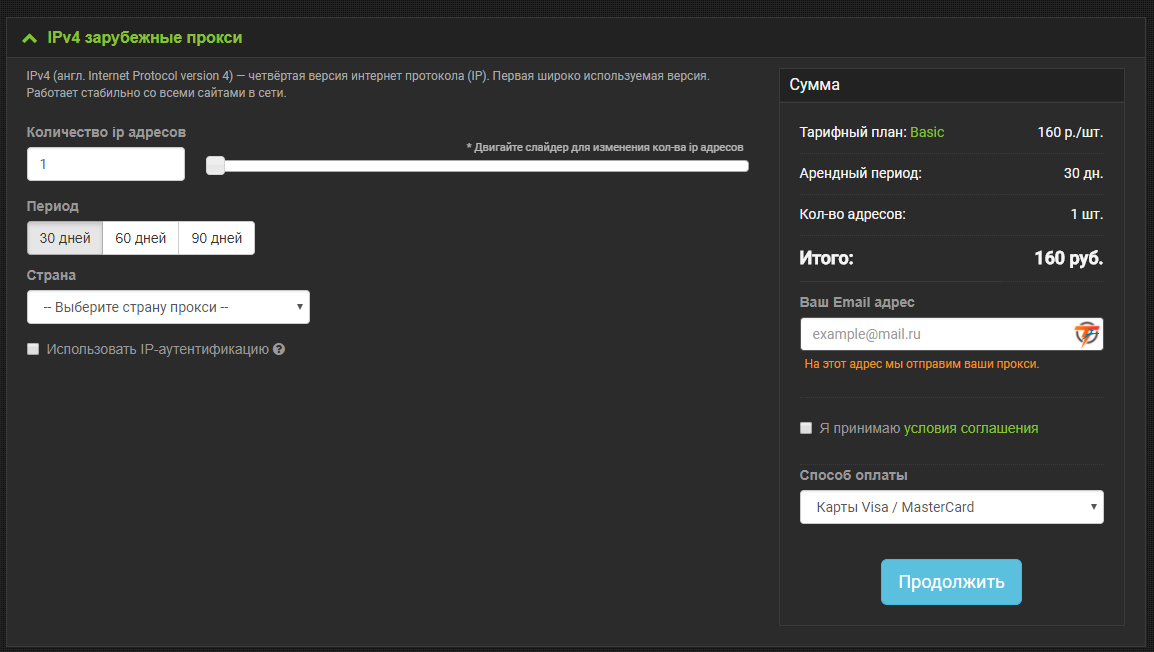
Task: Click the 1 шт. address count value
Action: pyautogui.click(x=1086, y=214)
